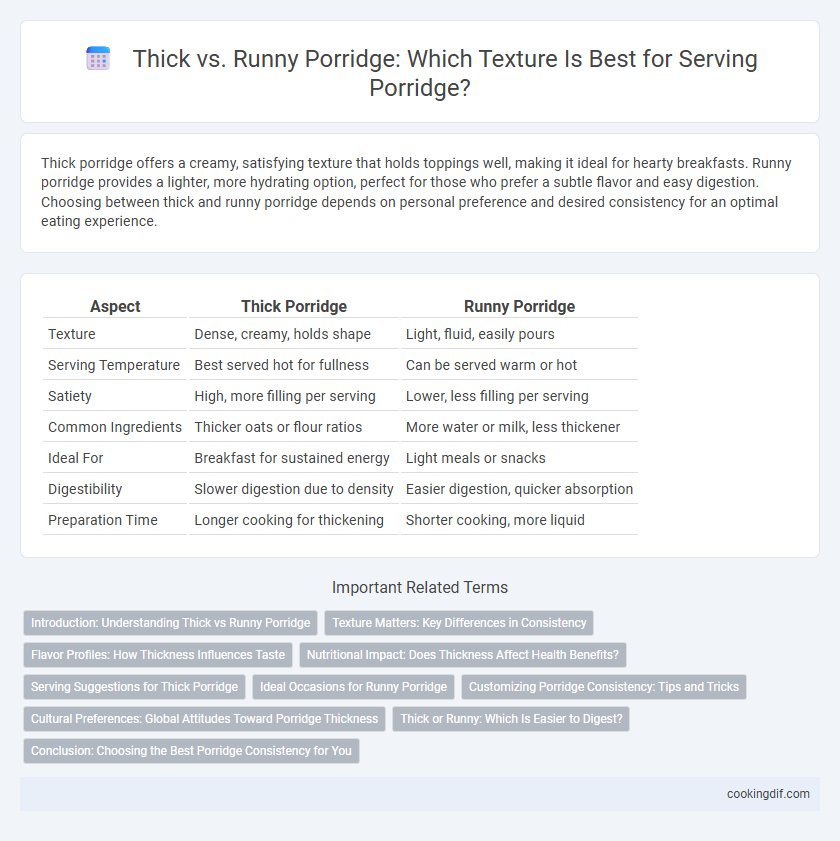Viewport: 840px width, 841px height.
Task: Click the 'Aspect' column header
Action: pos(115,306)
